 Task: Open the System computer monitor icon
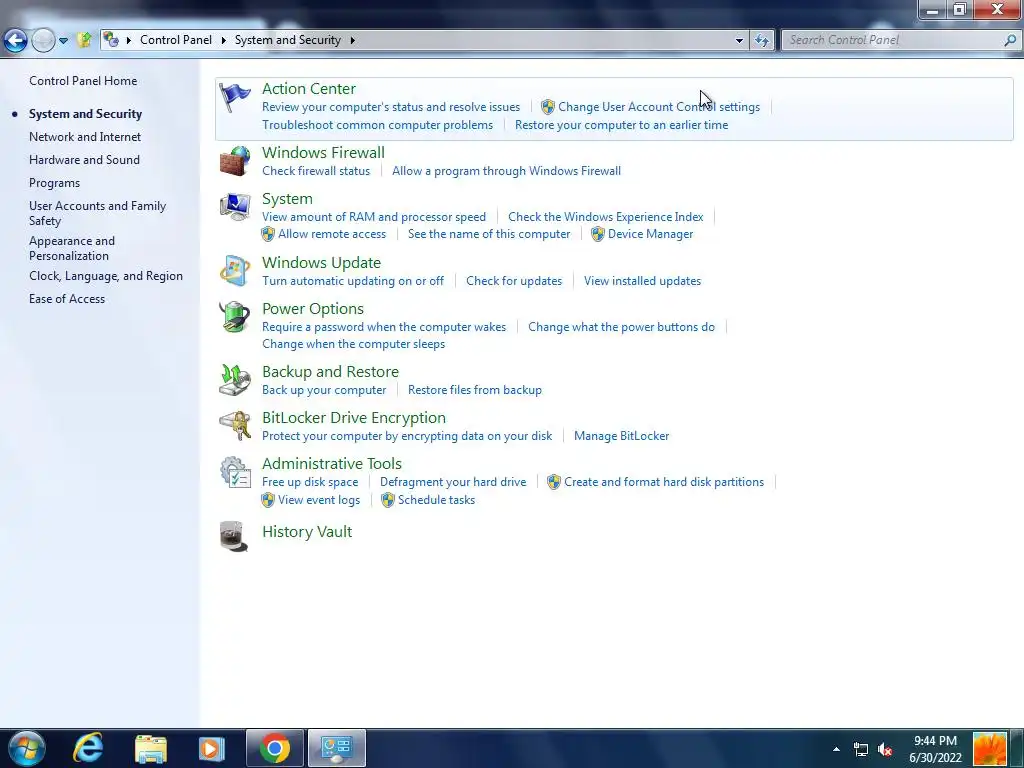[234, 207]
